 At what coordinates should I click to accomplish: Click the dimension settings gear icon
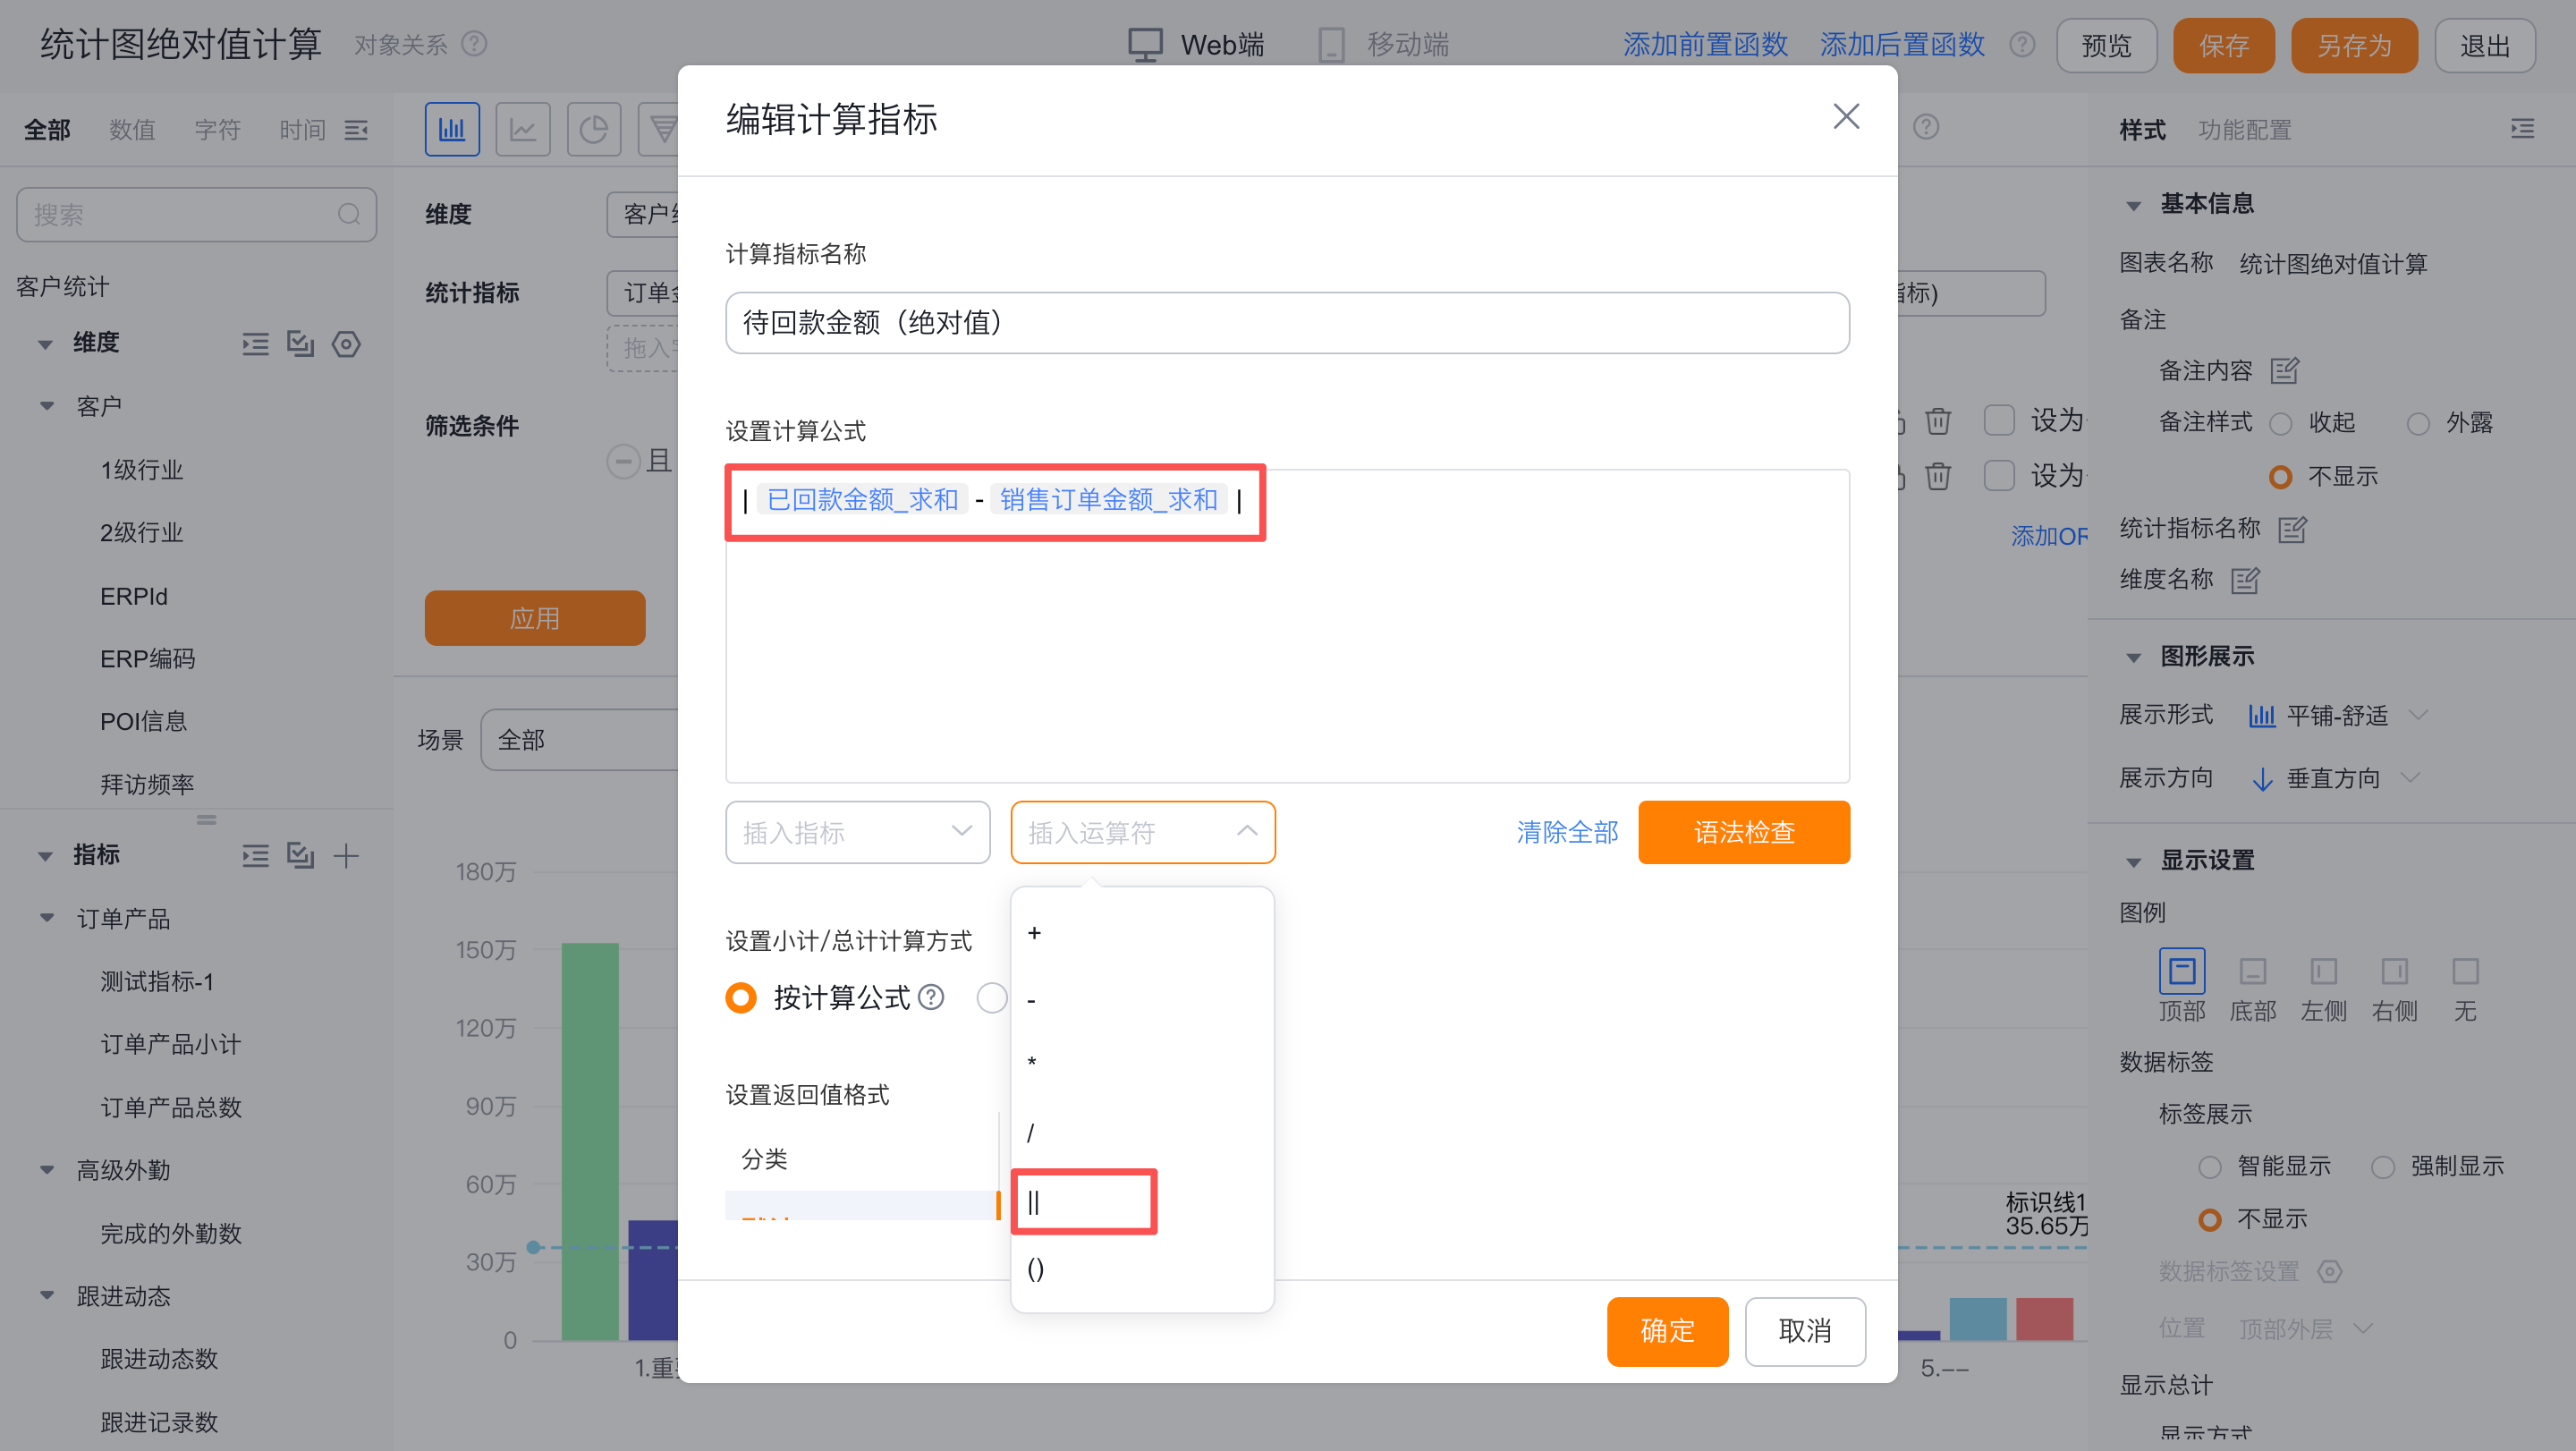346,344
